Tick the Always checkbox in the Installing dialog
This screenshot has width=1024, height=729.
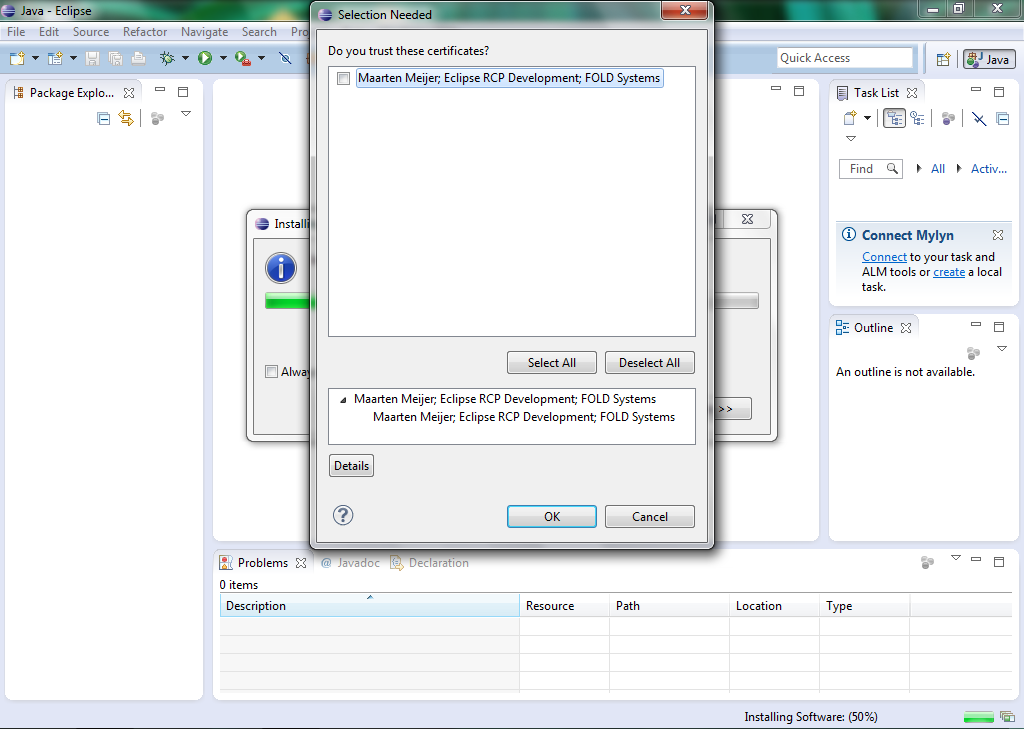pos(271,372)
